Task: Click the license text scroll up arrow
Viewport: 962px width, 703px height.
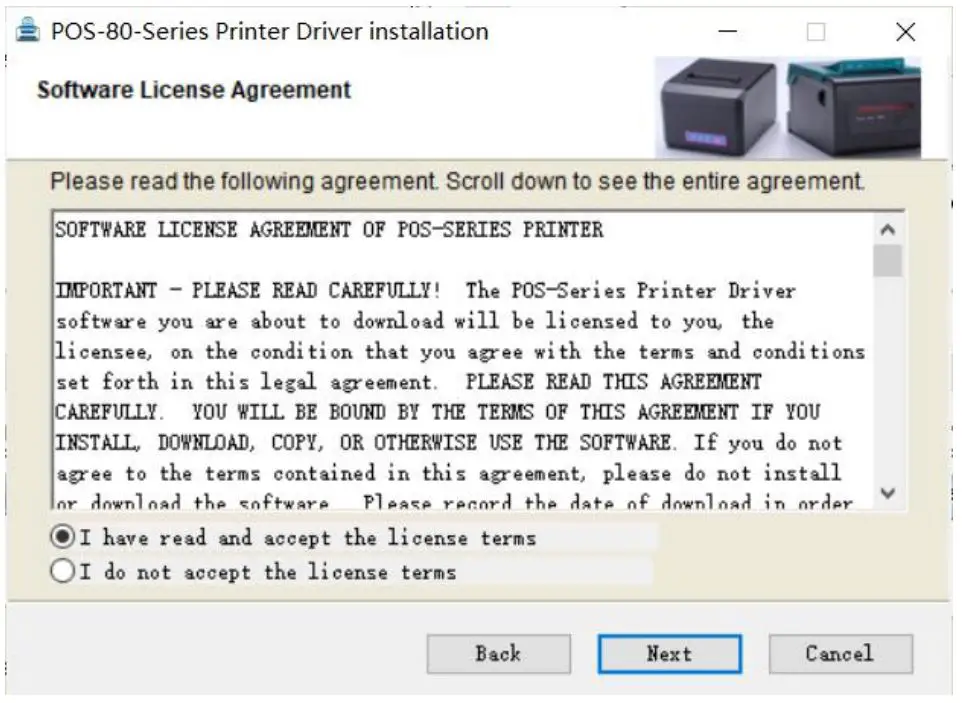Action: coord(888,229)
